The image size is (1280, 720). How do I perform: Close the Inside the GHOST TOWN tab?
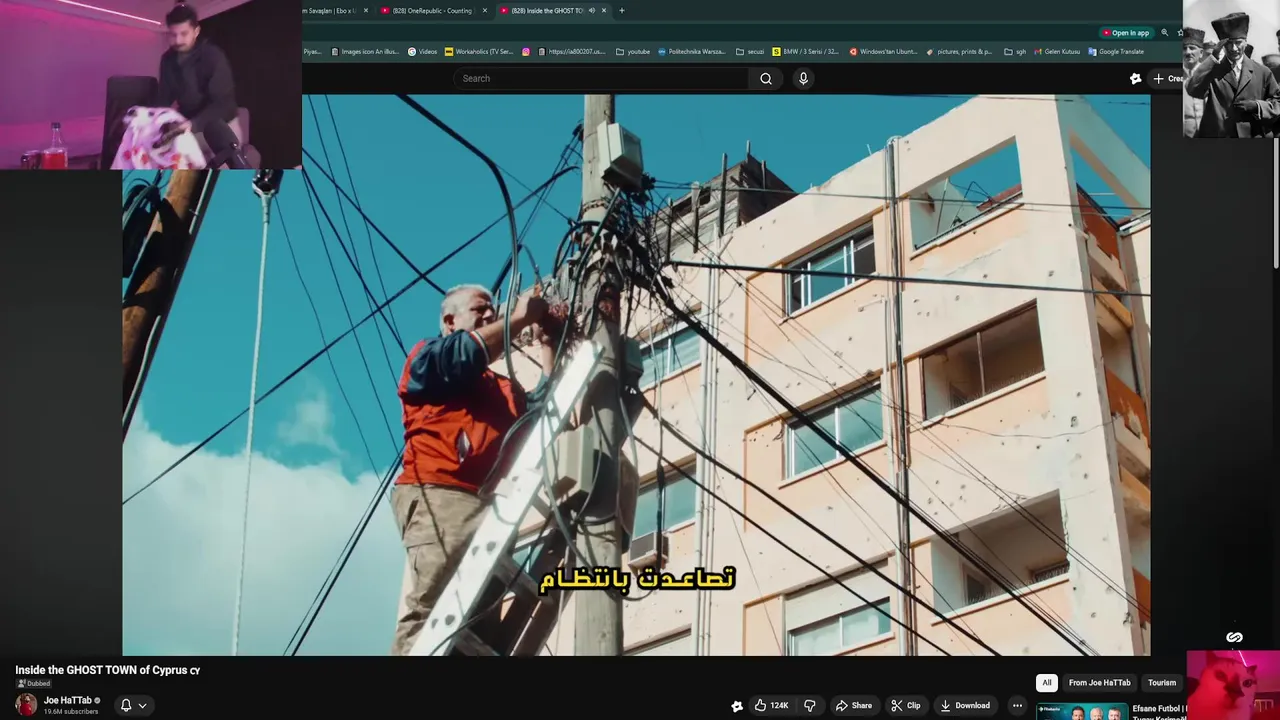604,11
